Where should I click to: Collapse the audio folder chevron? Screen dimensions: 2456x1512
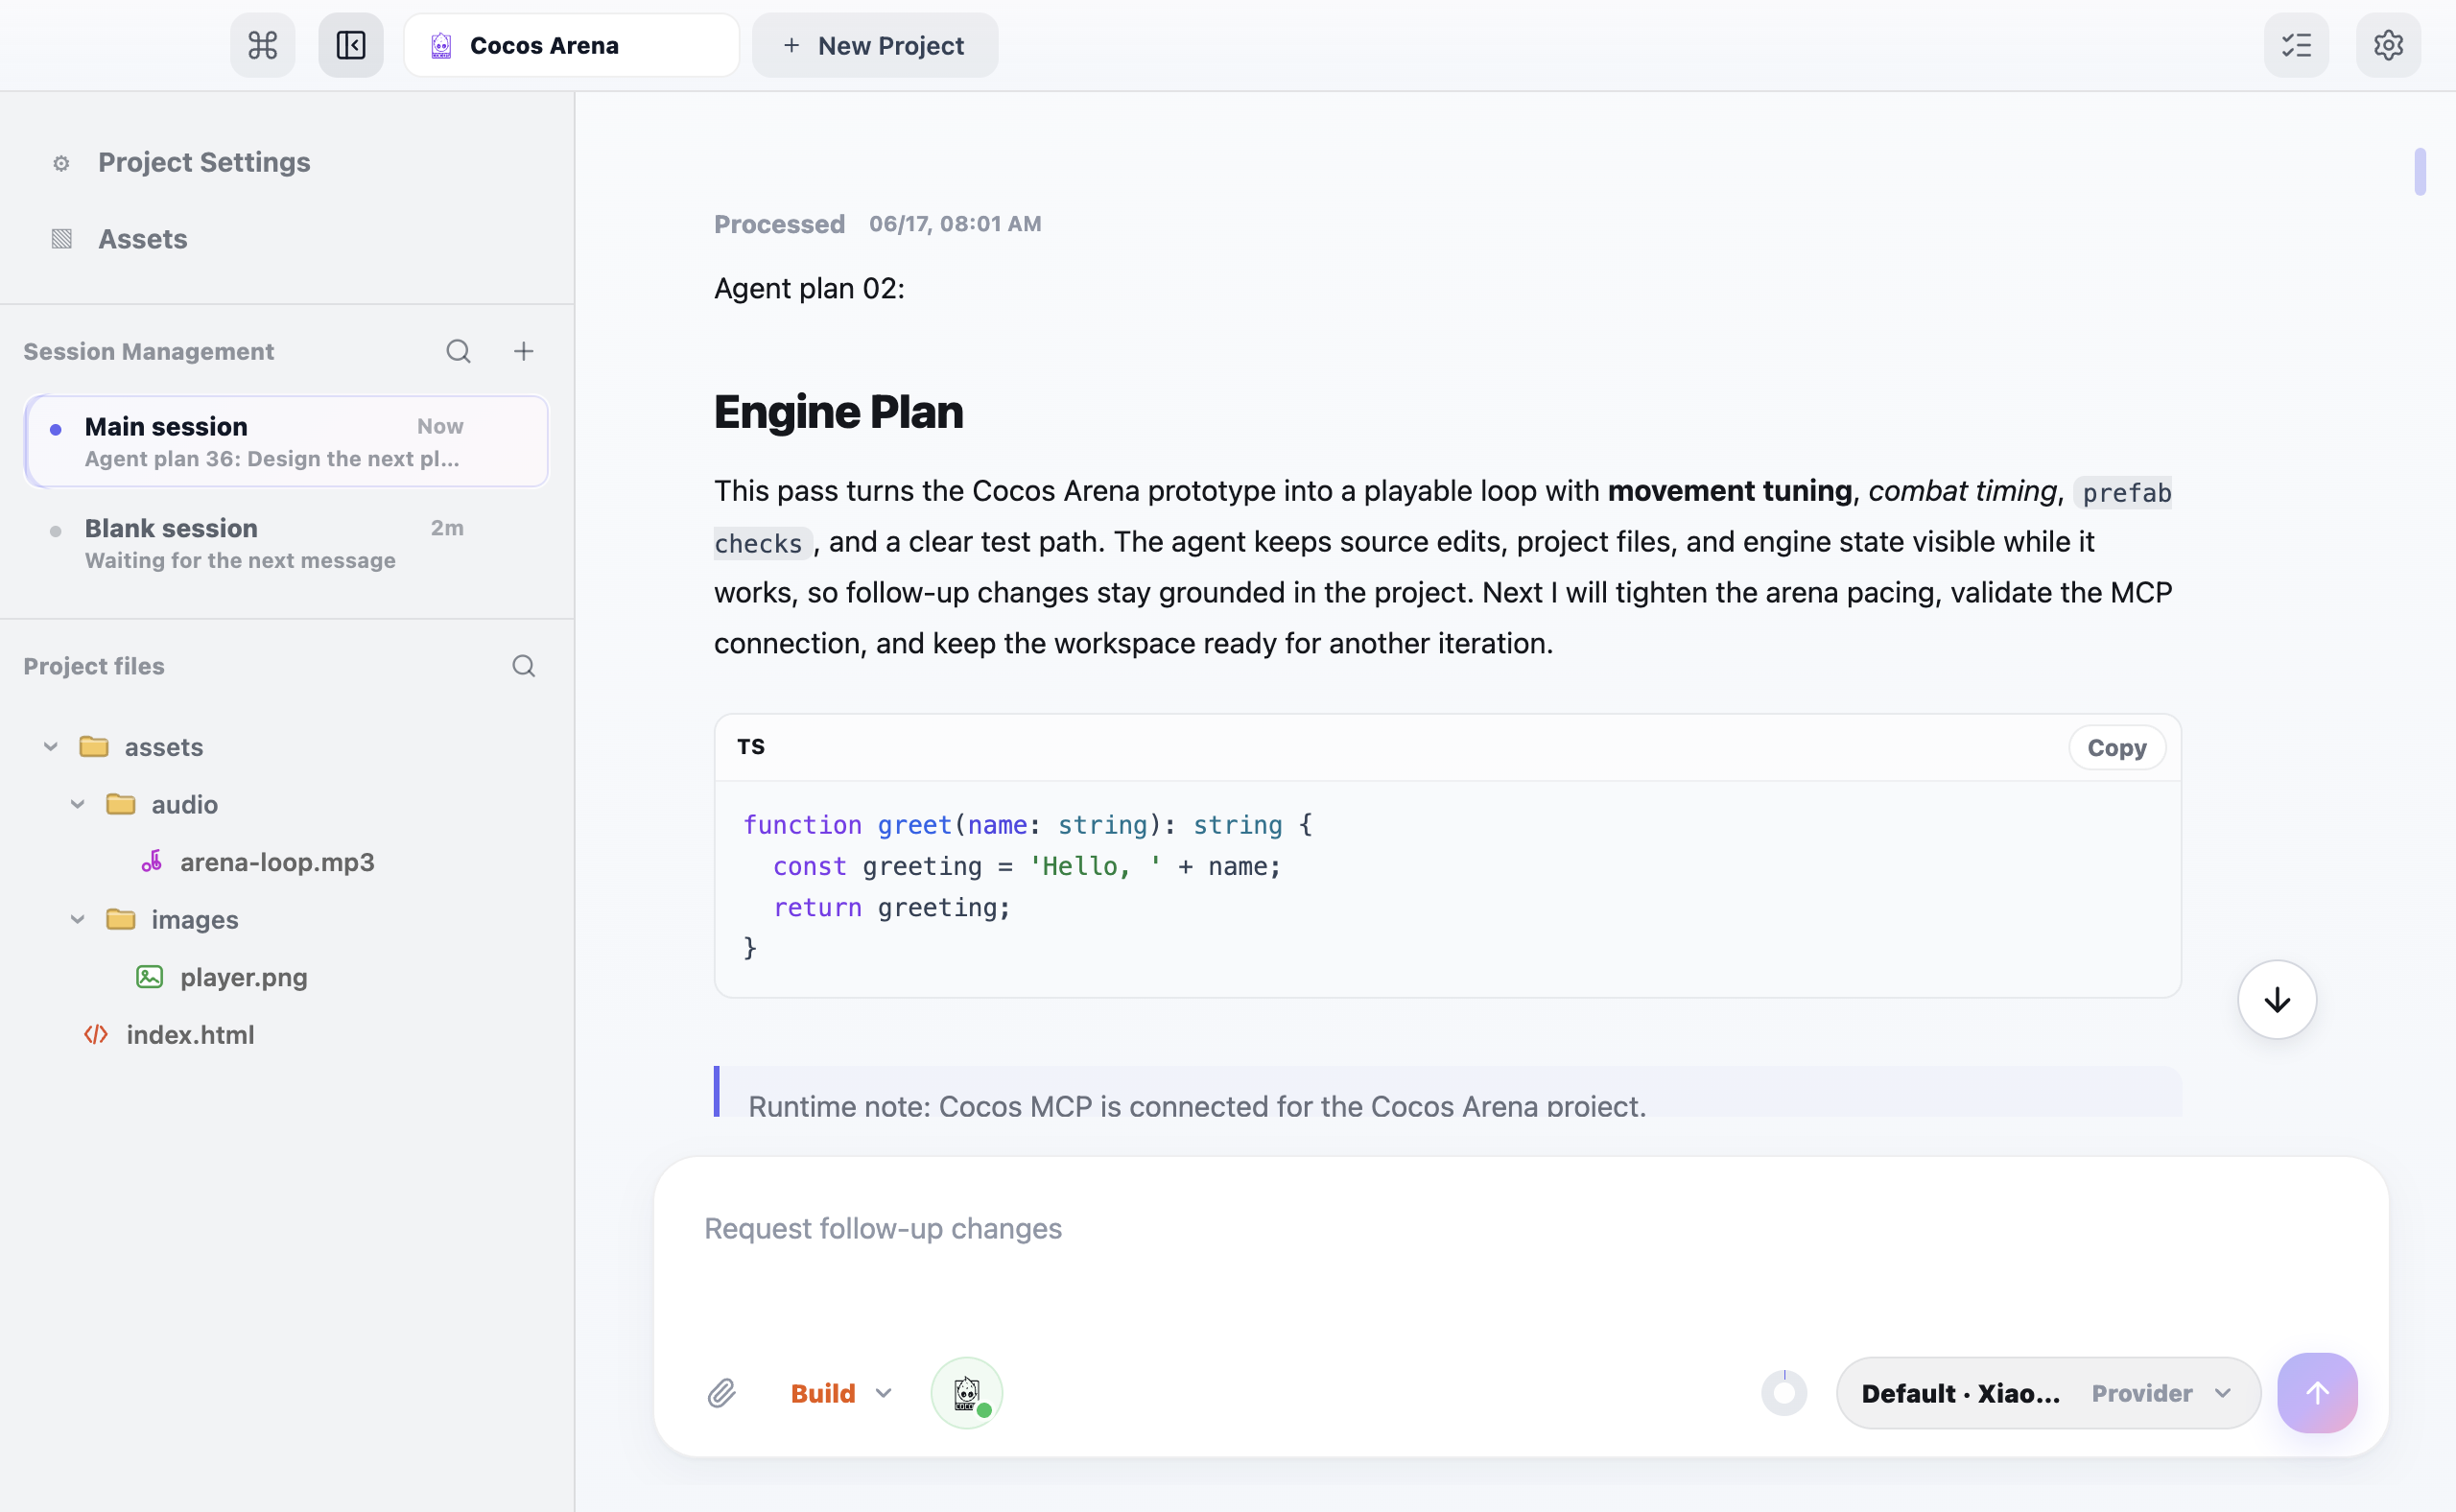point(77,804)
